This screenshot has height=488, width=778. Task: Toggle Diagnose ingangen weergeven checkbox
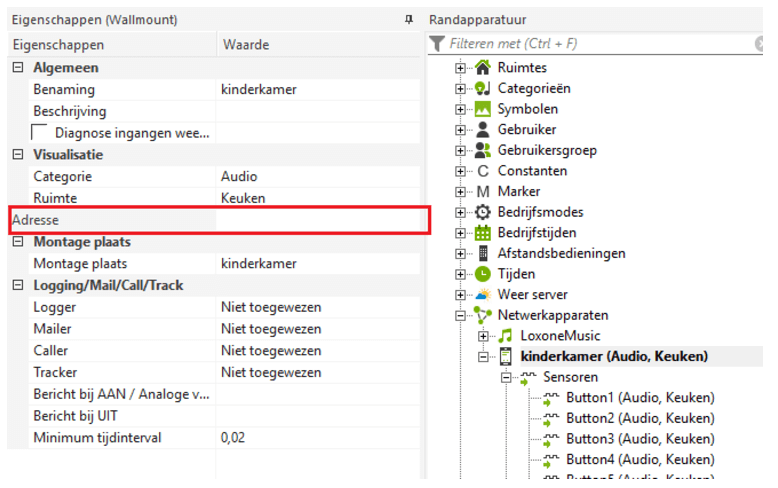40,133
